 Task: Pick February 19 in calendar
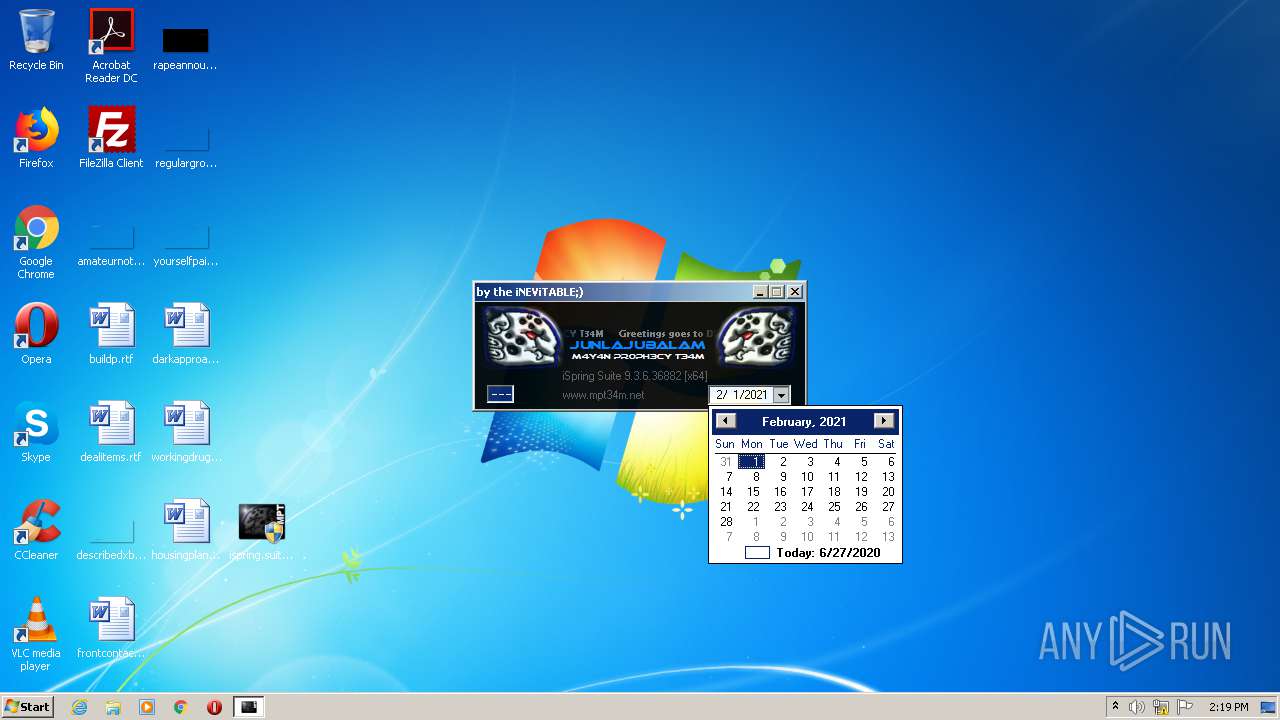click(x=861, y=492)
